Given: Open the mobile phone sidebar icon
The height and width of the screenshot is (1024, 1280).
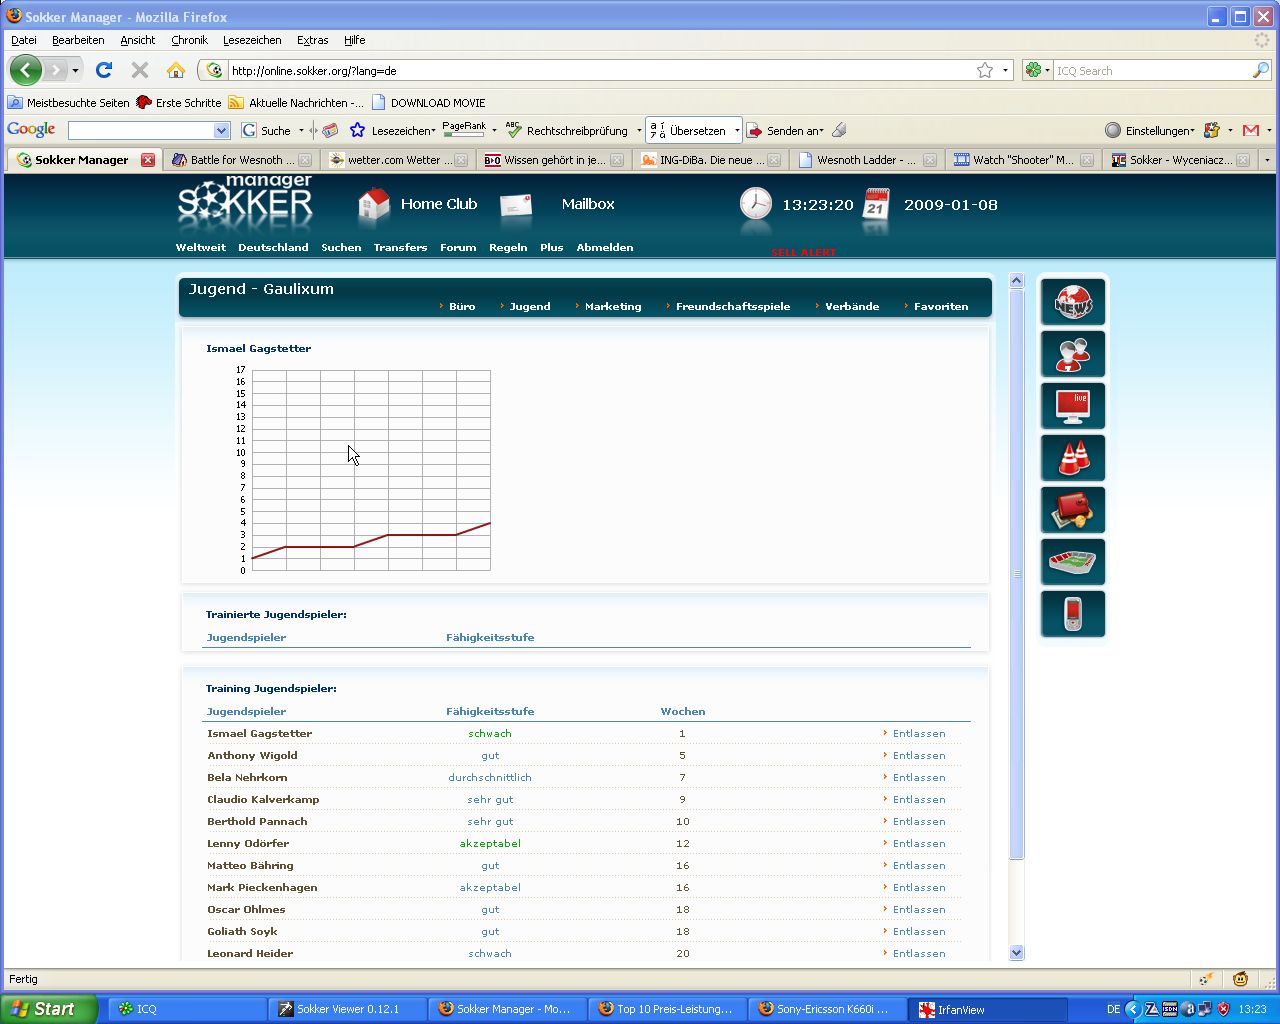Looking at the screenshot, I should pyautogui.click(x=1073, y=614).
